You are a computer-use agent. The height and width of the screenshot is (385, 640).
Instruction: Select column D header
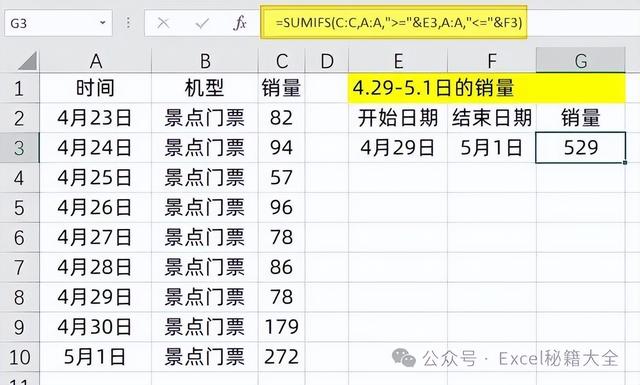pyautogui.click(x=327, y=61)
